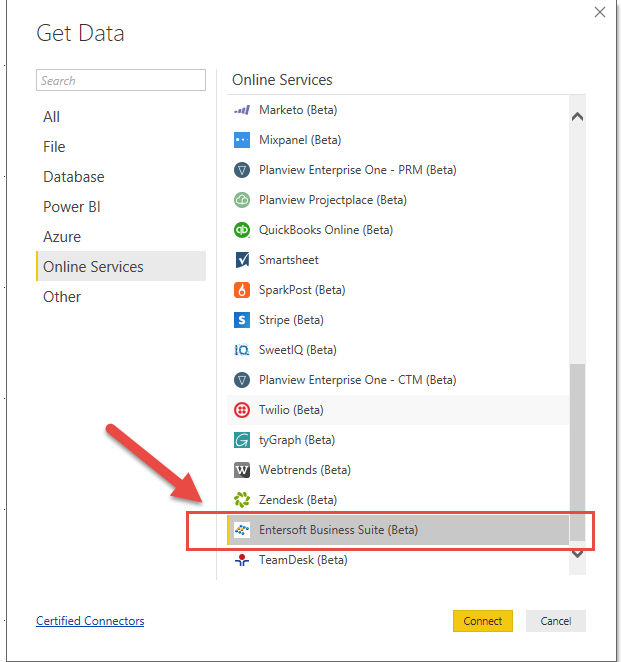Click the scrollbar down arrow
This screenshot has width=621, height=662.
(577, 554)
